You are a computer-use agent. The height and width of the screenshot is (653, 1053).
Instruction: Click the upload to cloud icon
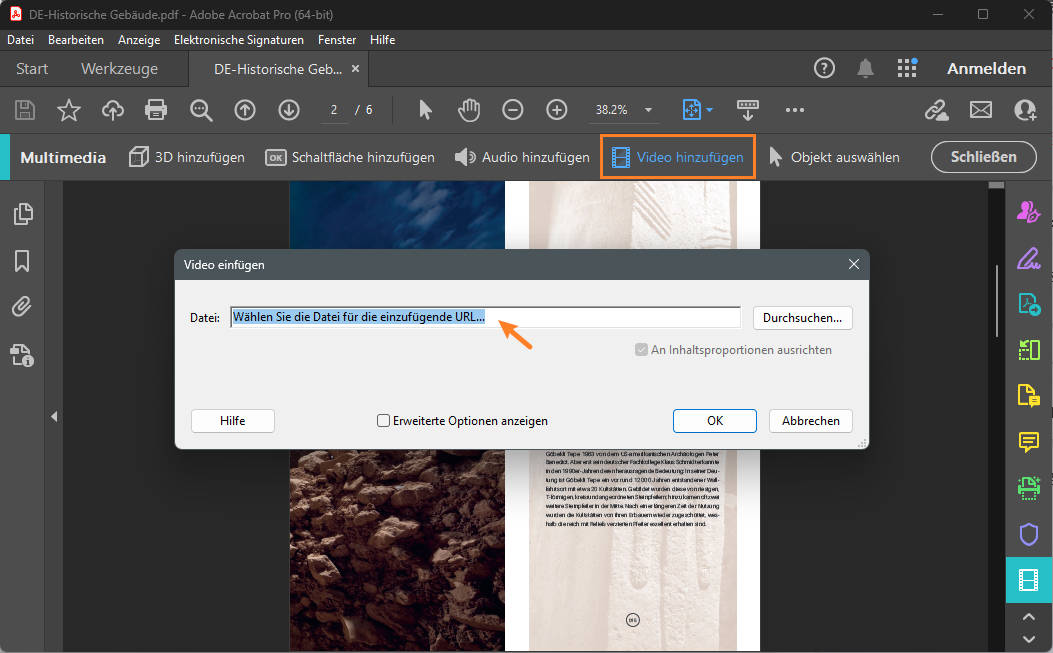coord(113,110)
